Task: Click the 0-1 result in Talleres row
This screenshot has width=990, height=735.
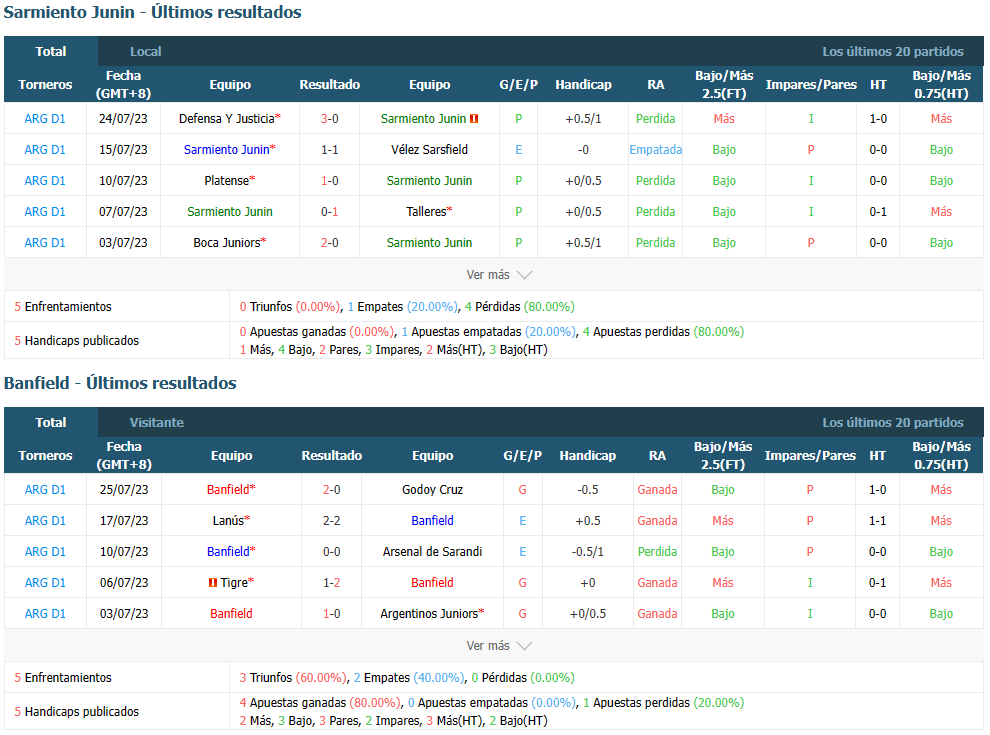Action: (330, 212)
